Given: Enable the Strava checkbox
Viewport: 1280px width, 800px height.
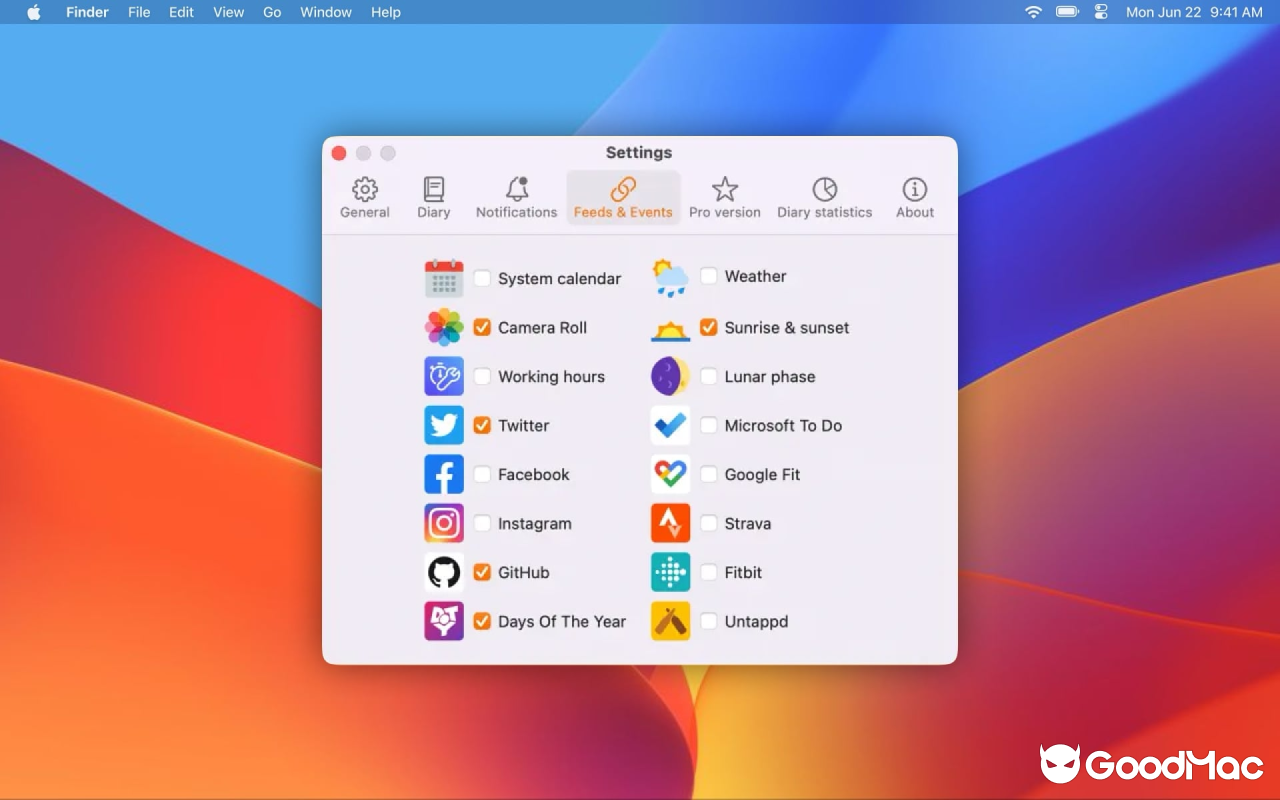Looking at the screenshot, I should [x=708, y=523].
